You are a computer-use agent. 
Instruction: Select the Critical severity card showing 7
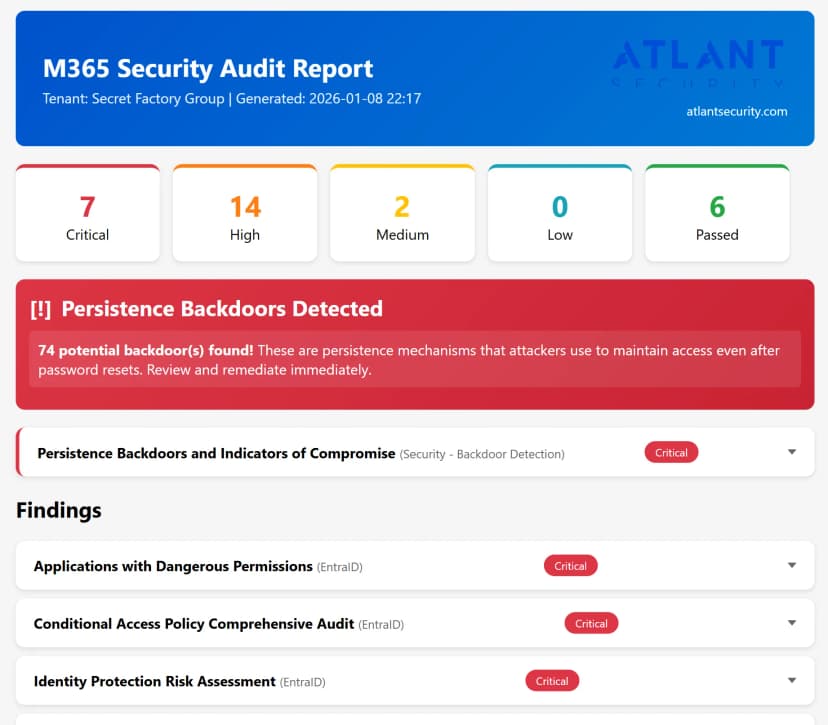point(87,212)
